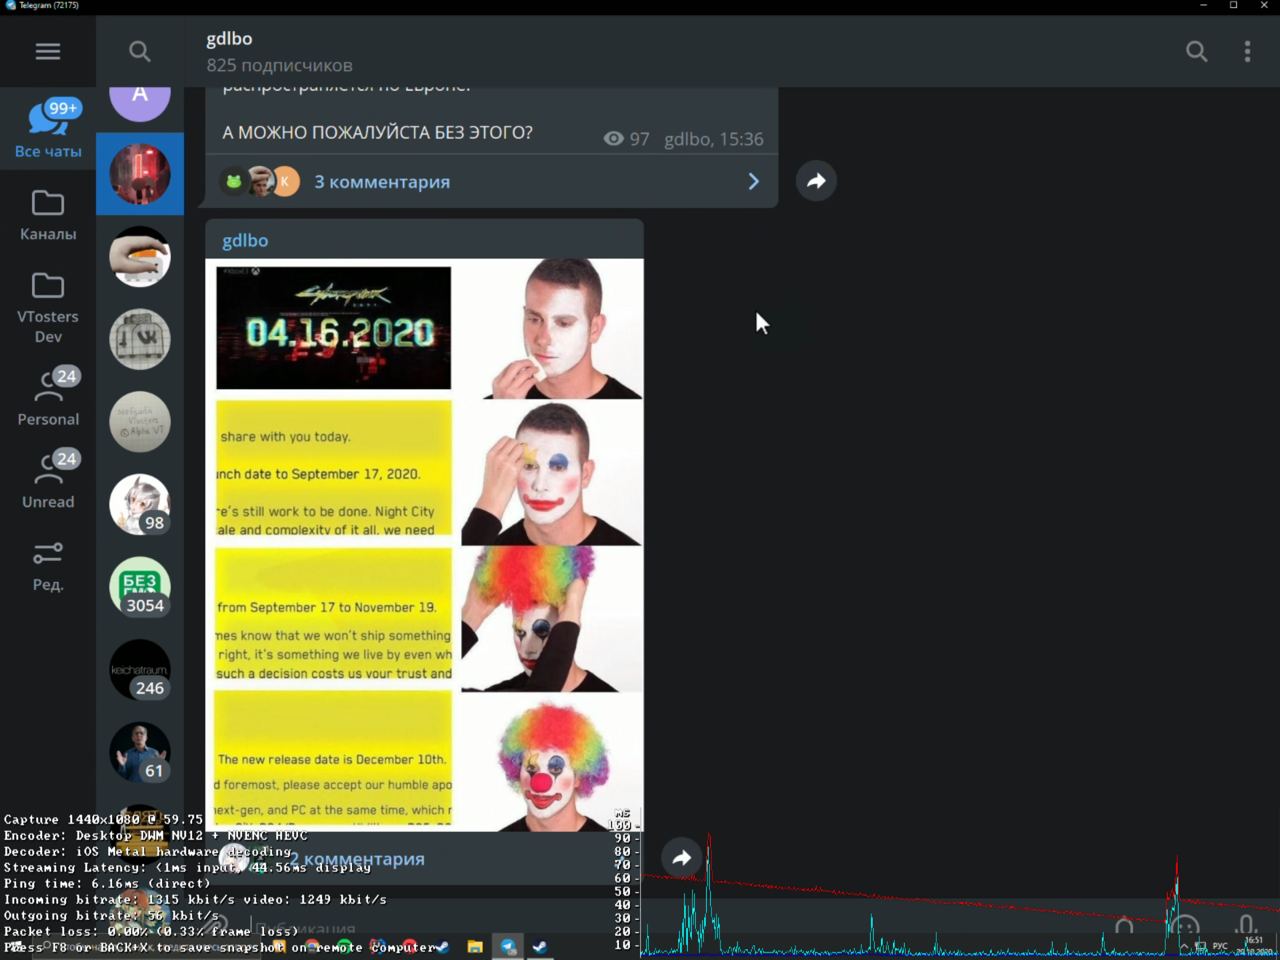The width and height of the screenshot is (1280, 960).
Task: Click the gdlbo, 15:36 timestamp
Action: (x=713, y=139)
